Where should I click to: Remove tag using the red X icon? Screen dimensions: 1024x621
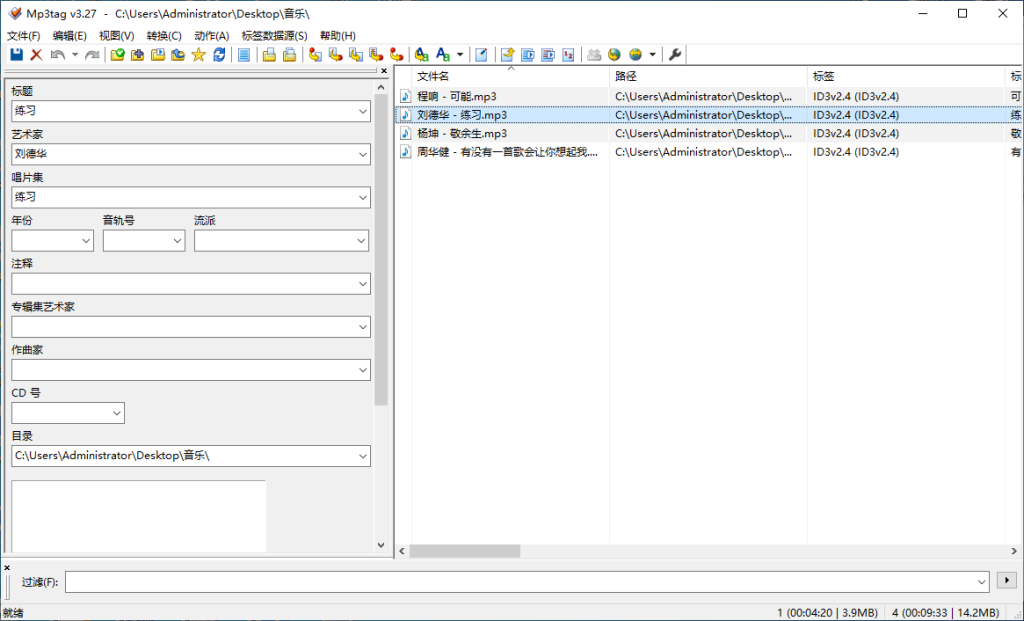[37, 55]
